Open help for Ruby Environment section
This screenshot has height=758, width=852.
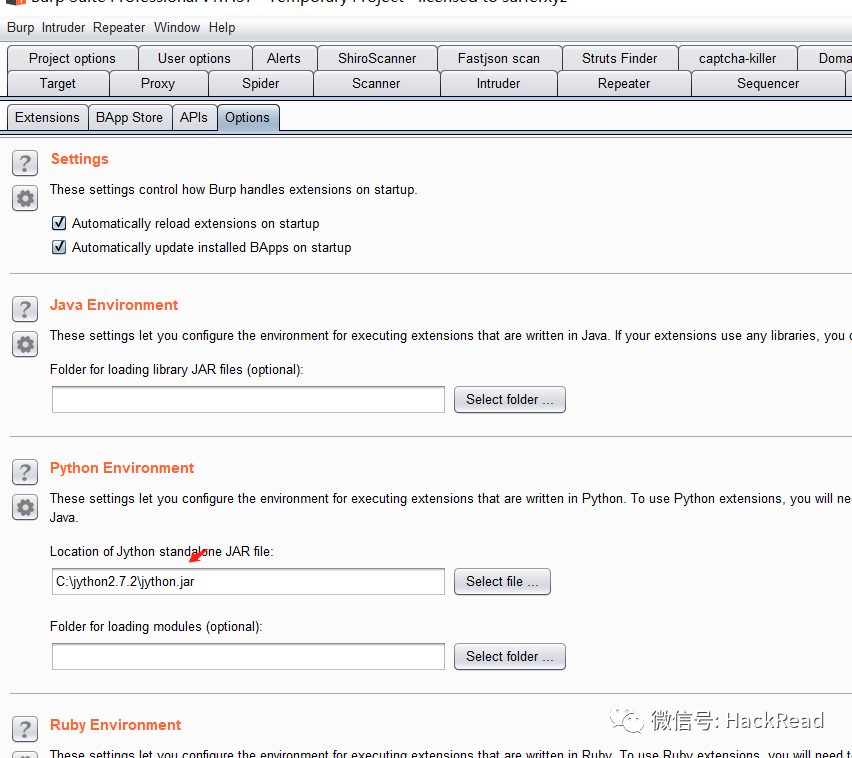[25, 729]
